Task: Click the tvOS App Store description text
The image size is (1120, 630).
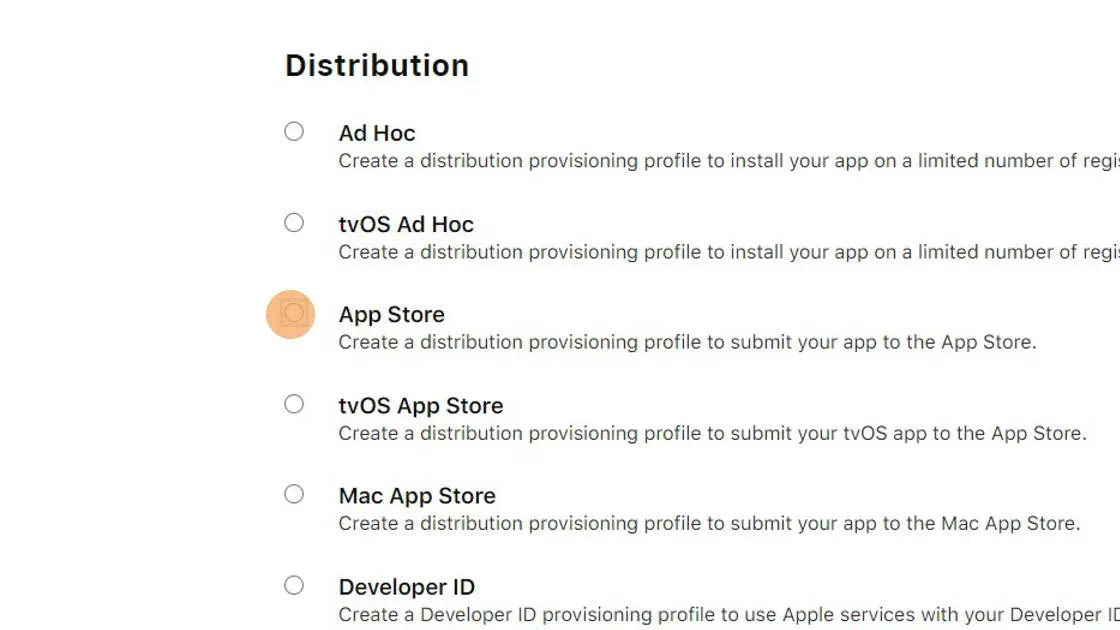Action: click(x=712, y=433)
